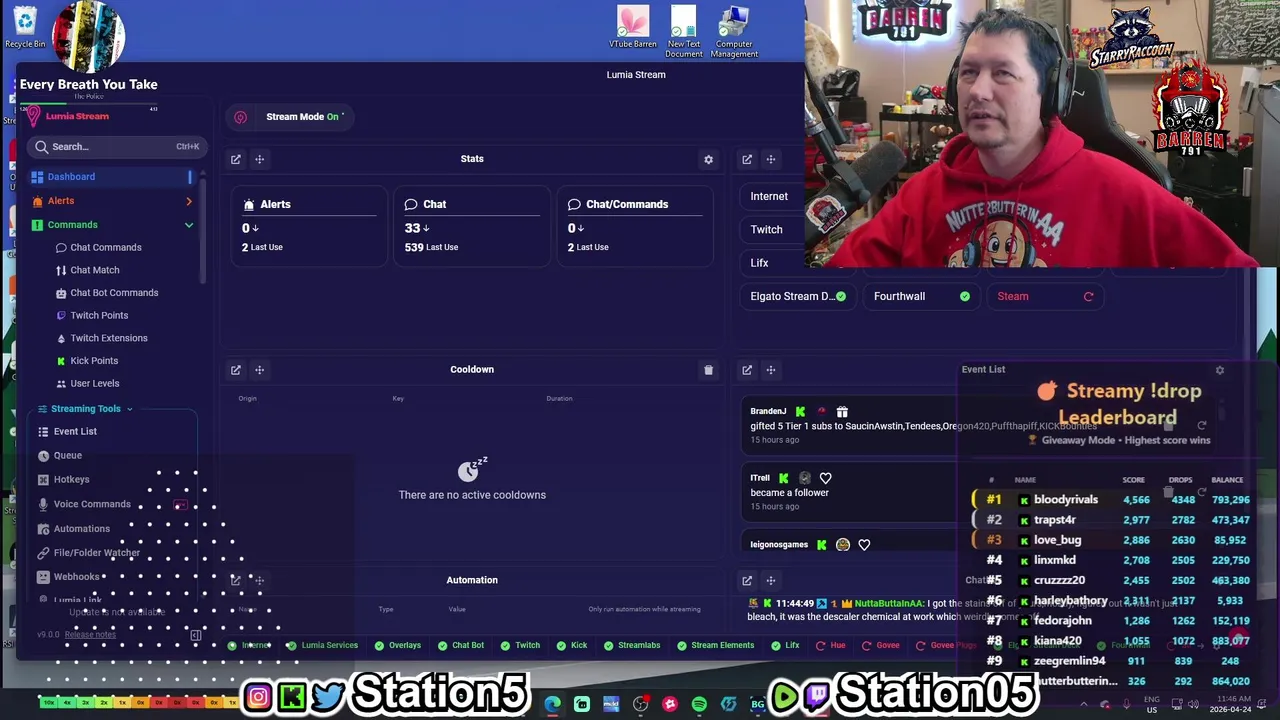Click the Govee status in bottom bar
This screenshot has height=720, width=1280.
pyautogui.click(x=881, y=646)
